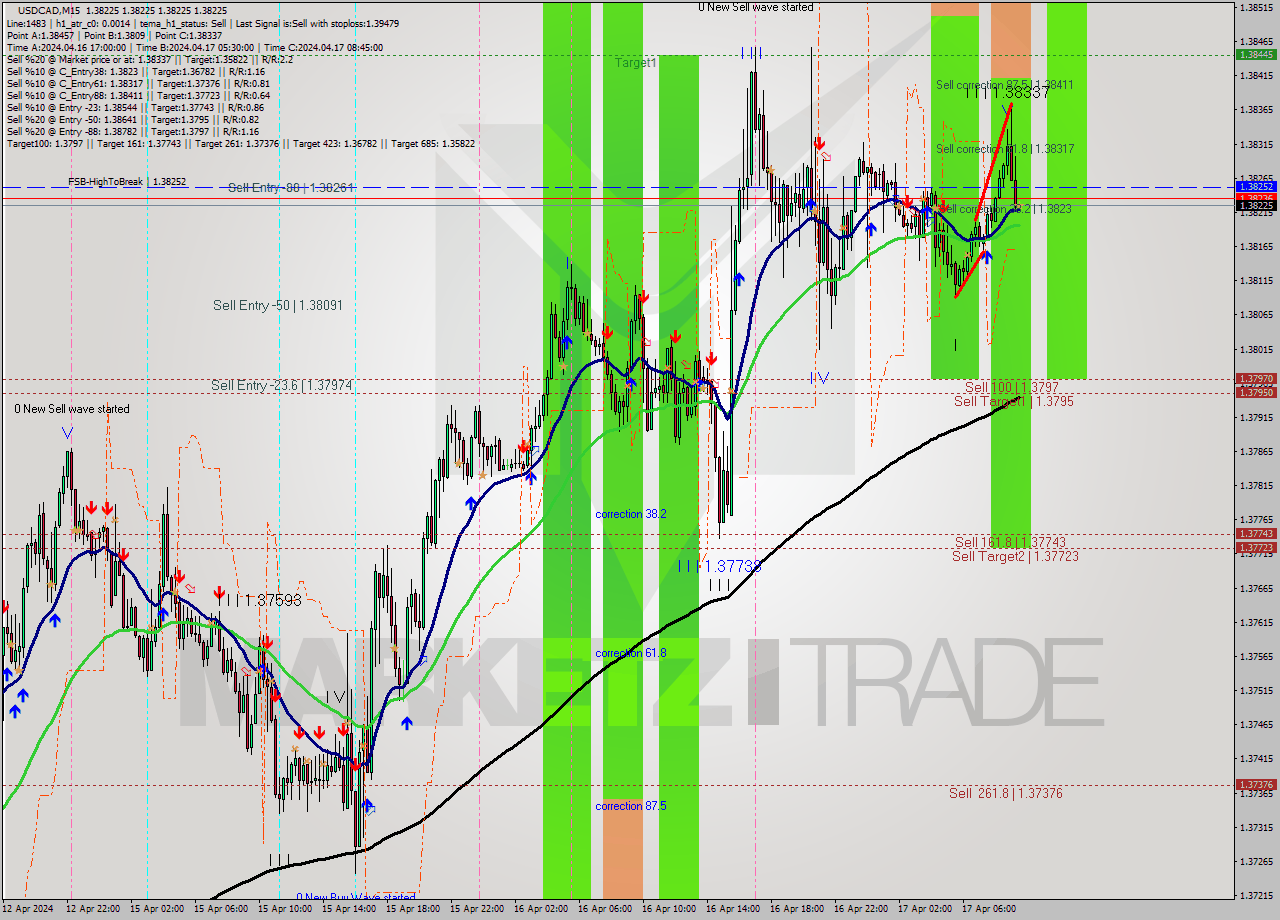The image size is (1280, 920).
Task: Click the 1.38065 price axis value
Action: coord(1256,314)
